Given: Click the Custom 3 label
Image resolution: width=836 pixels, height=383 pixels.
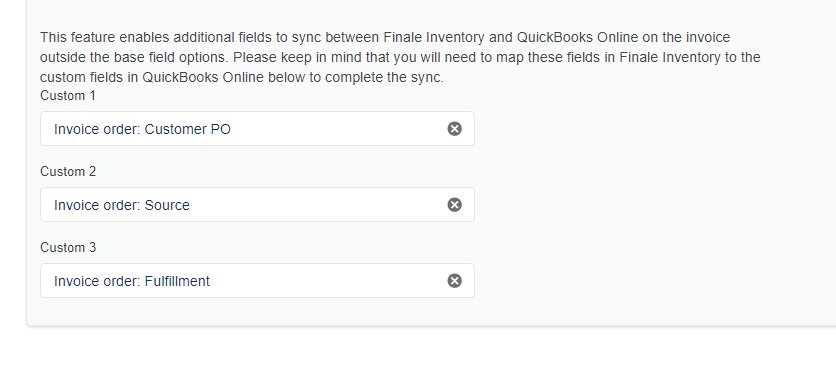Looking at the screenshot, I should tap(68, 248).
